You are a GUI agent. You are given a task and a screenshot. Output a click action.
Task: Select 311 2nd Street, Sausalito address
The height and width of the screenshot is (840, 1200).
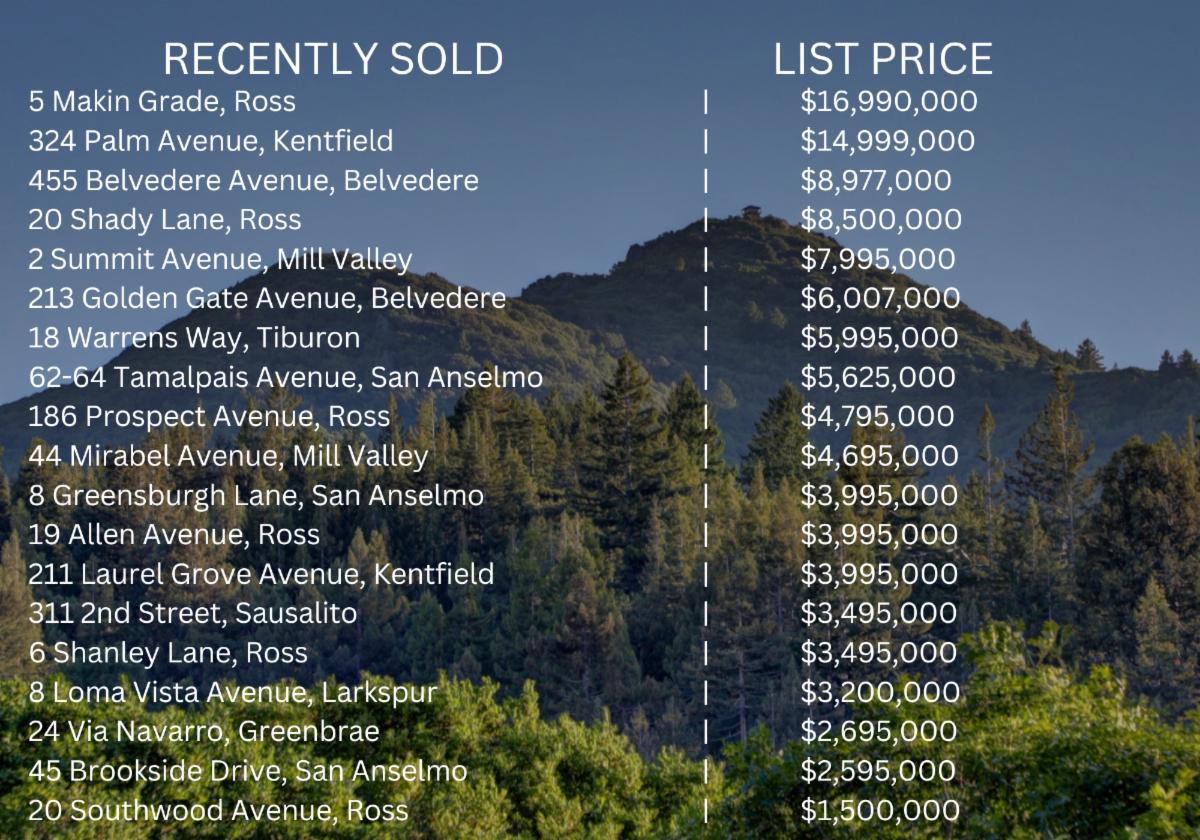point(192,613)
